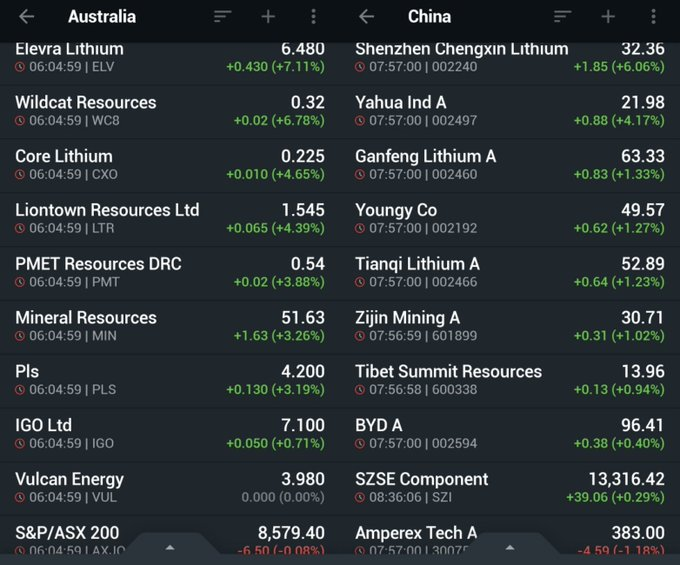This screenshot has height=565, width=680.
Task: Open S&P/ASX 200 index row
Action: [x=170, y=535]
